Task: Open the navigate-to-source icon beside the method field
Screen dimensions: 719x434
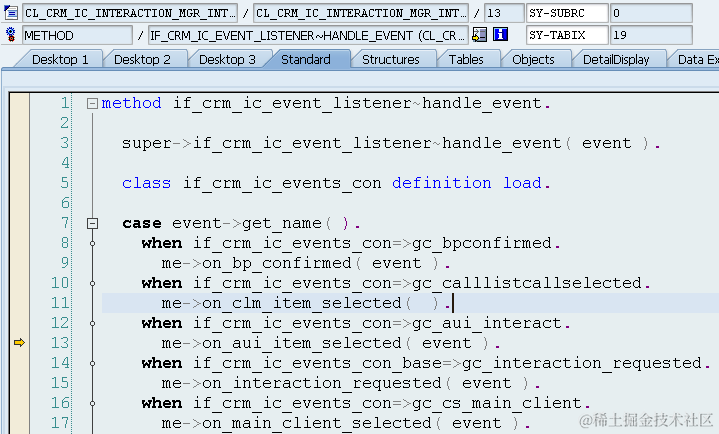Action: click(x=479, y=35)
